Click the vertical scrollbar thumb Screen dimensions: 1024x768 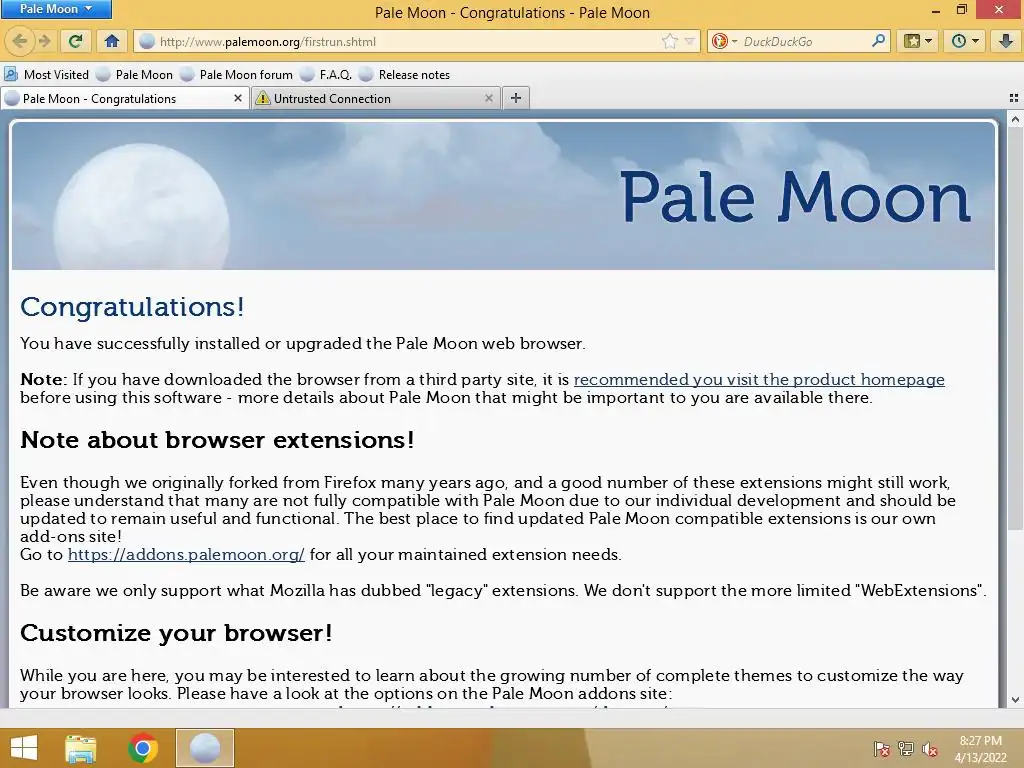coord(1015,329)
